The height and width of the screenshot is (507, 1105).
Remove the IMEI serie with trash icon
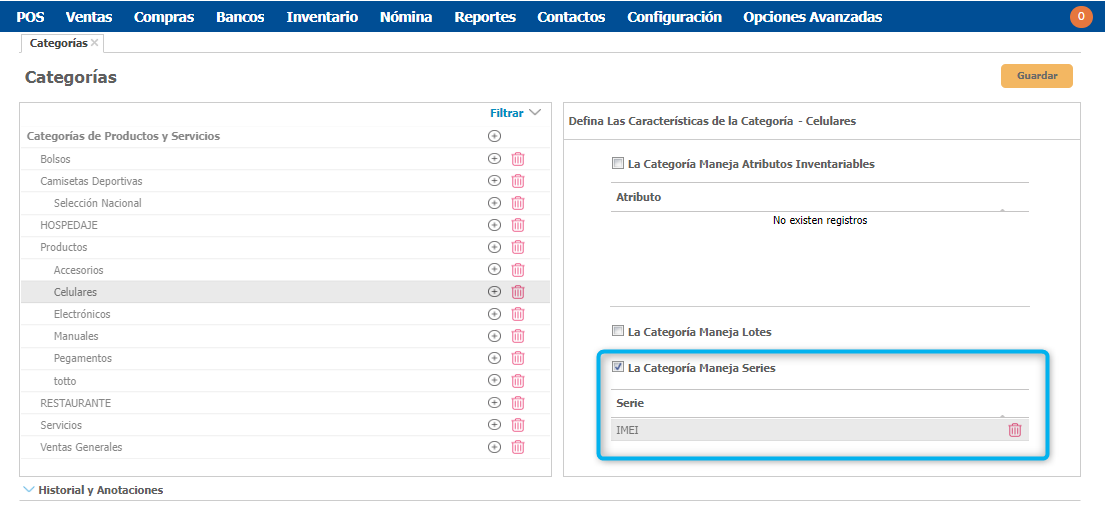pyautogui.click(x=1015, y=430)
